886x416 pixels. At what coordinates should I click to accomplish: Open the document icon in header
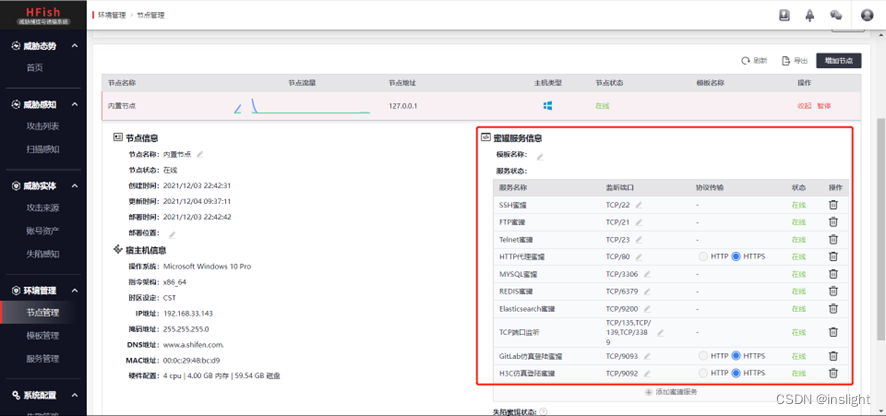[x=784, y=15]
